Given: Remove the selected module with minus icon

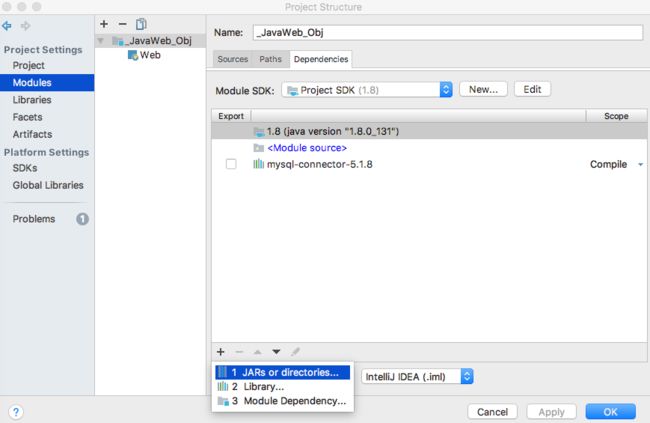Looking at the screenshot, I should [122, 24].
